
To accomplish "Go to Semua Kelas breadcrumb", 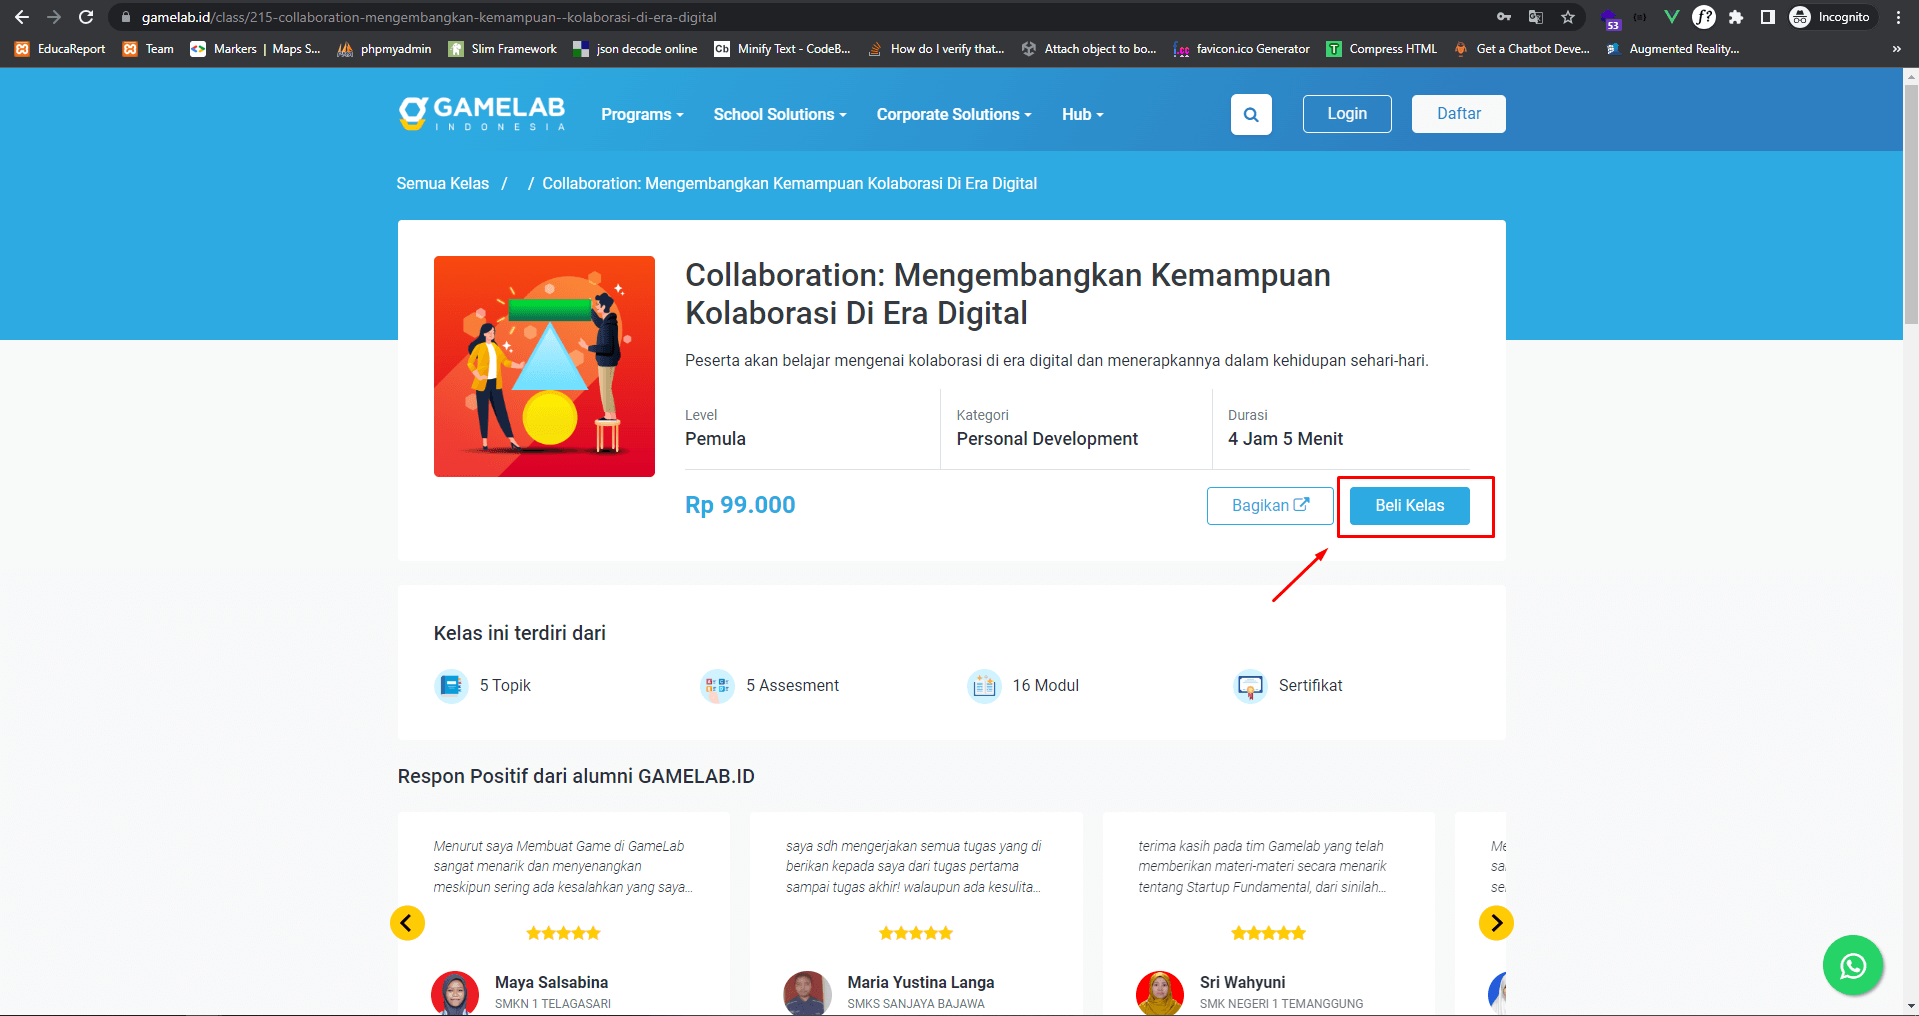I will [443, 183].
